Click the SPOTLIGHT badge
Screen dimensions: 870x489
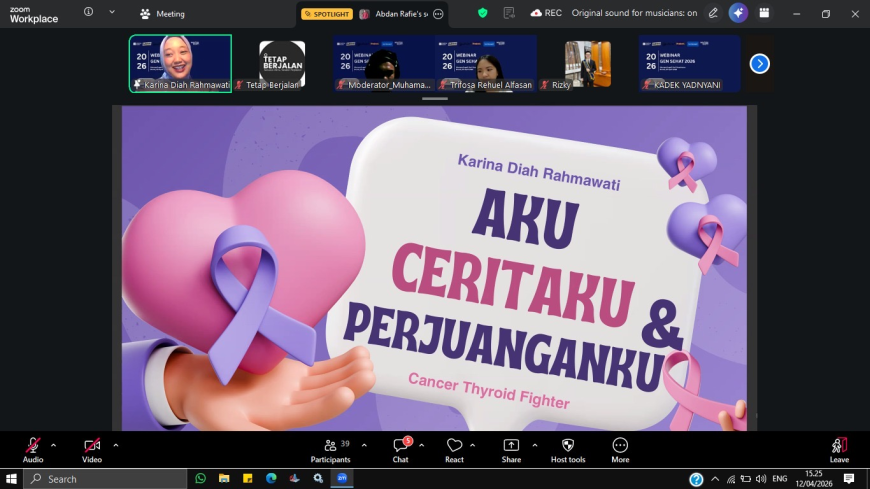click(x=327, y=14)
